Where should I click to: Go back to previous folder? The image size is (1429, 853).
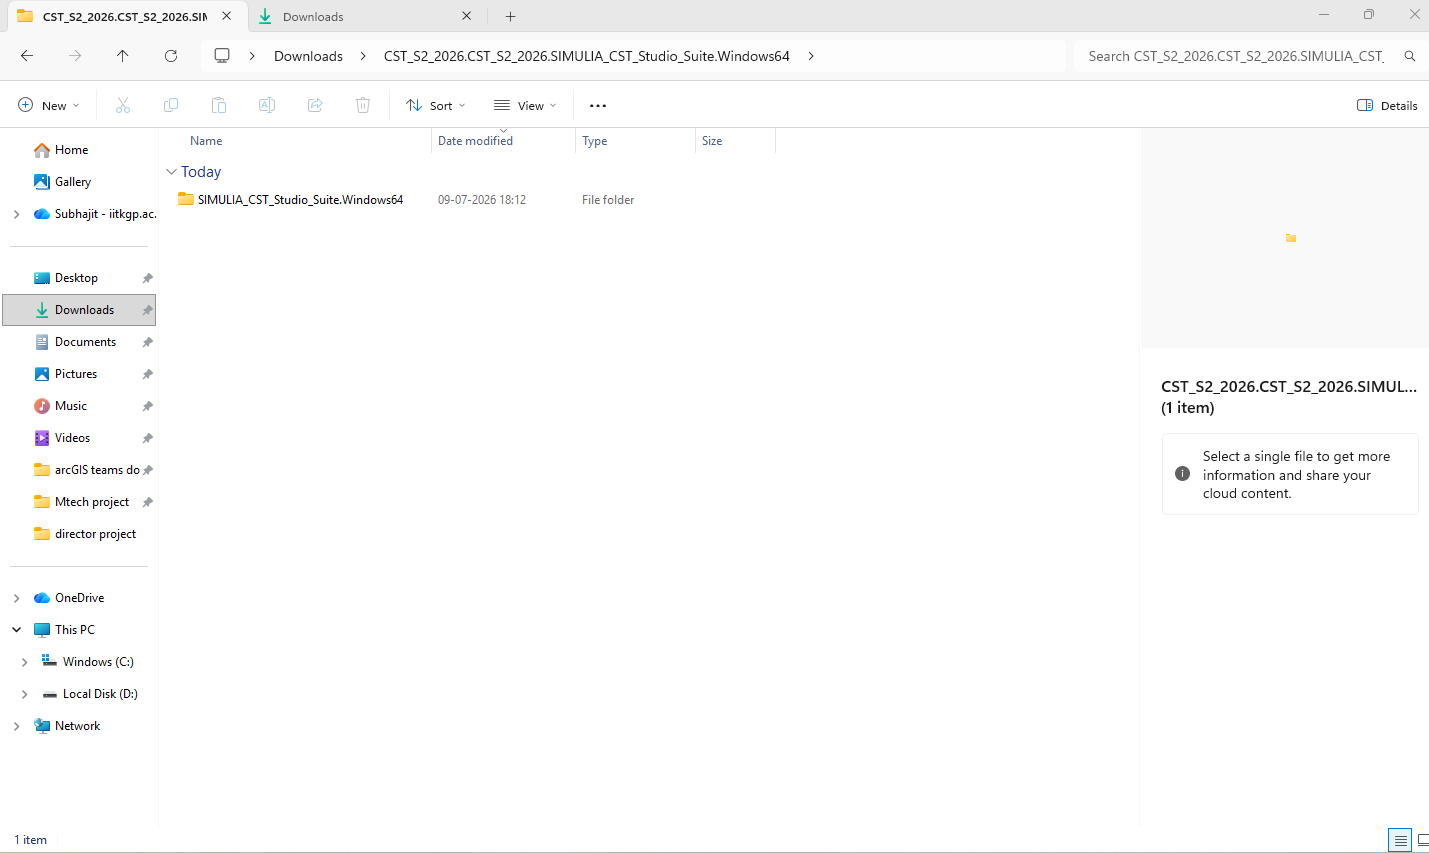(27, 56)
